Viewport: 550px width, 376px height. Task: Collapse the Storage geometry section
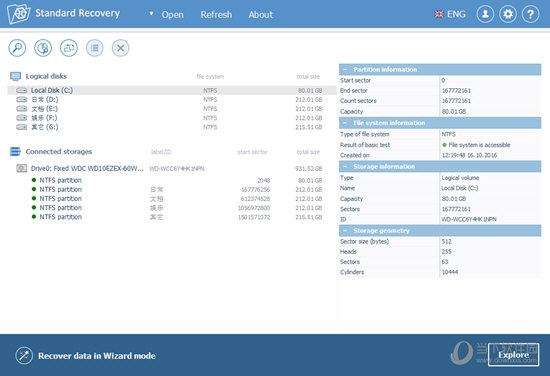click(345, 230)
